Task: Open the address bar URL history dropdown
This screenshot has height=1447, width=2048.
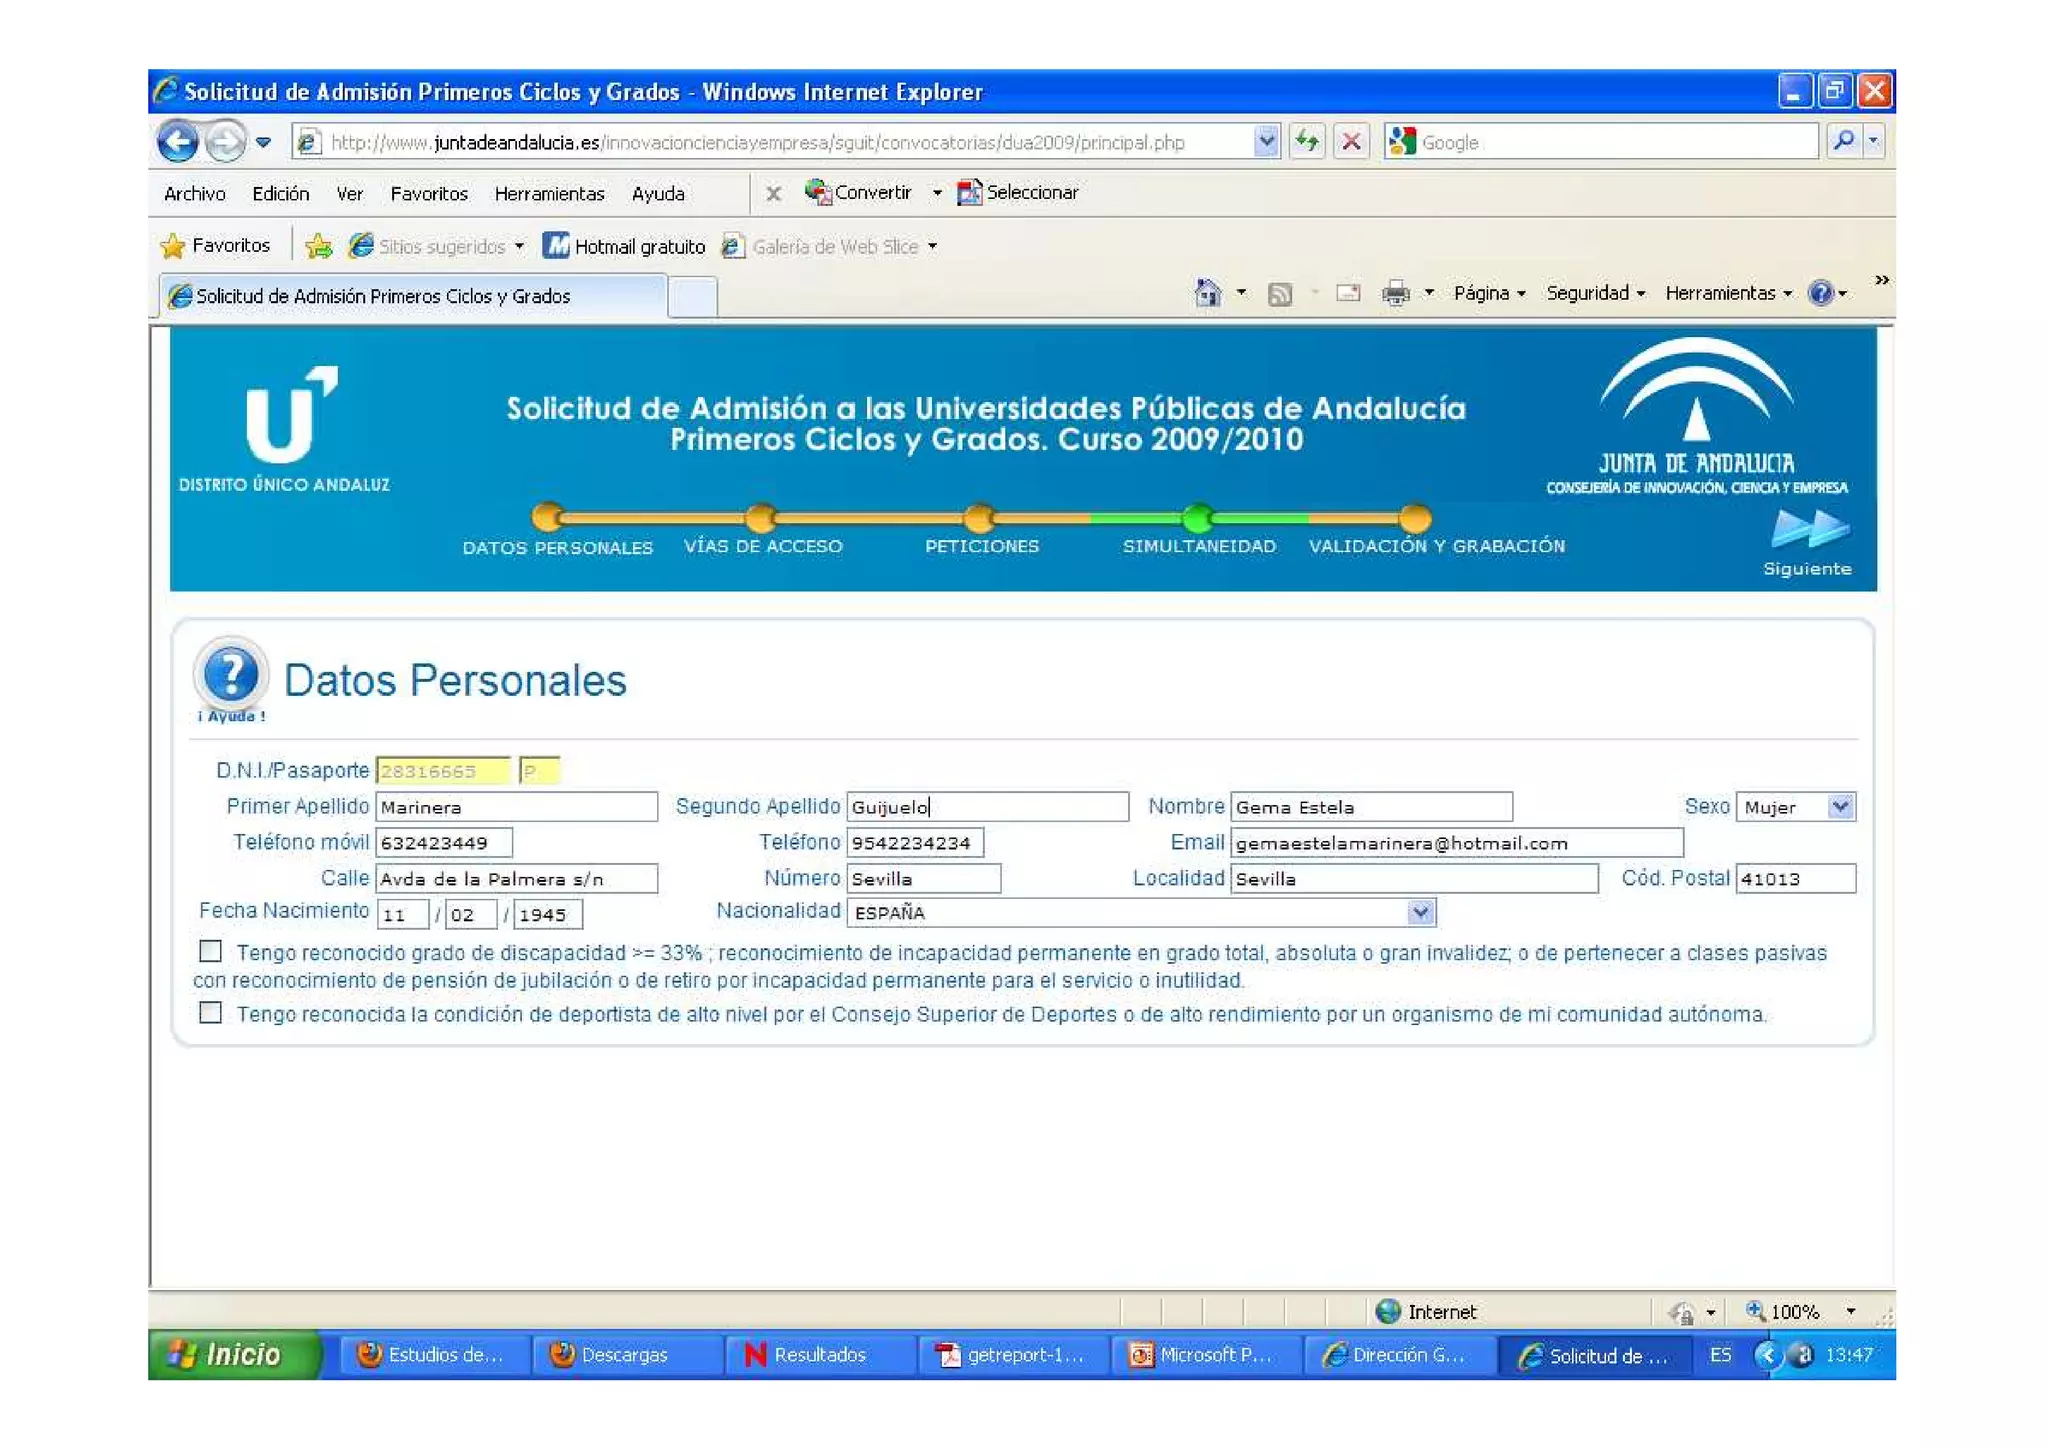Action: (x=1266, y=141)
